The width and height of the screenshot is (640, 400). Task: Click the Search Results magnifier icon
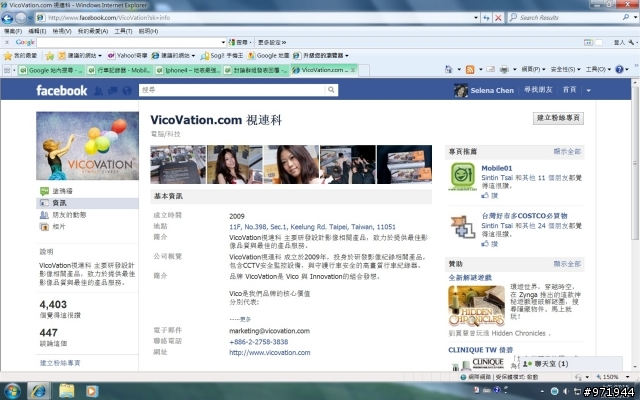pos(626,17)
